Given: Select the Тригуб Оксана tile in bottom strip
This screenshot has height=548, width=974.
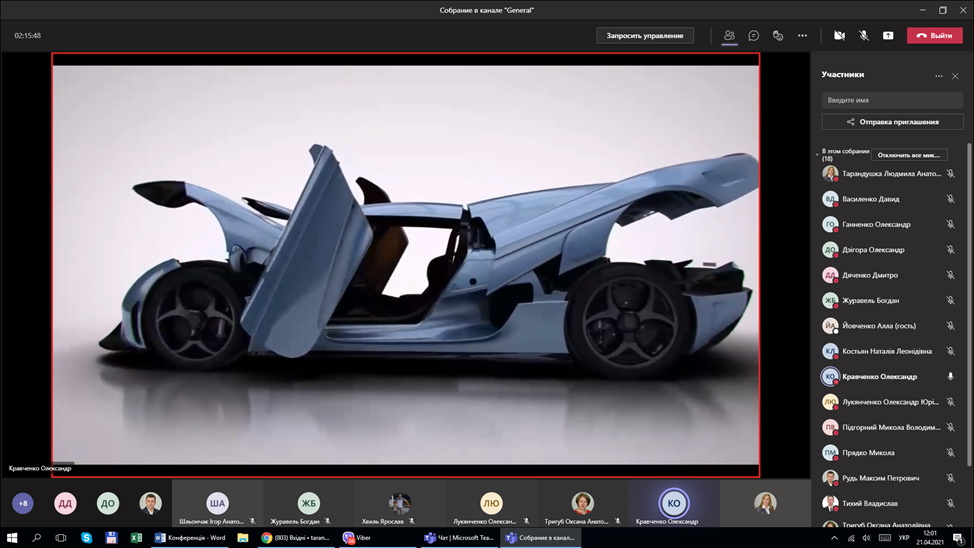Looking at the screenshot, I should 582,503.
